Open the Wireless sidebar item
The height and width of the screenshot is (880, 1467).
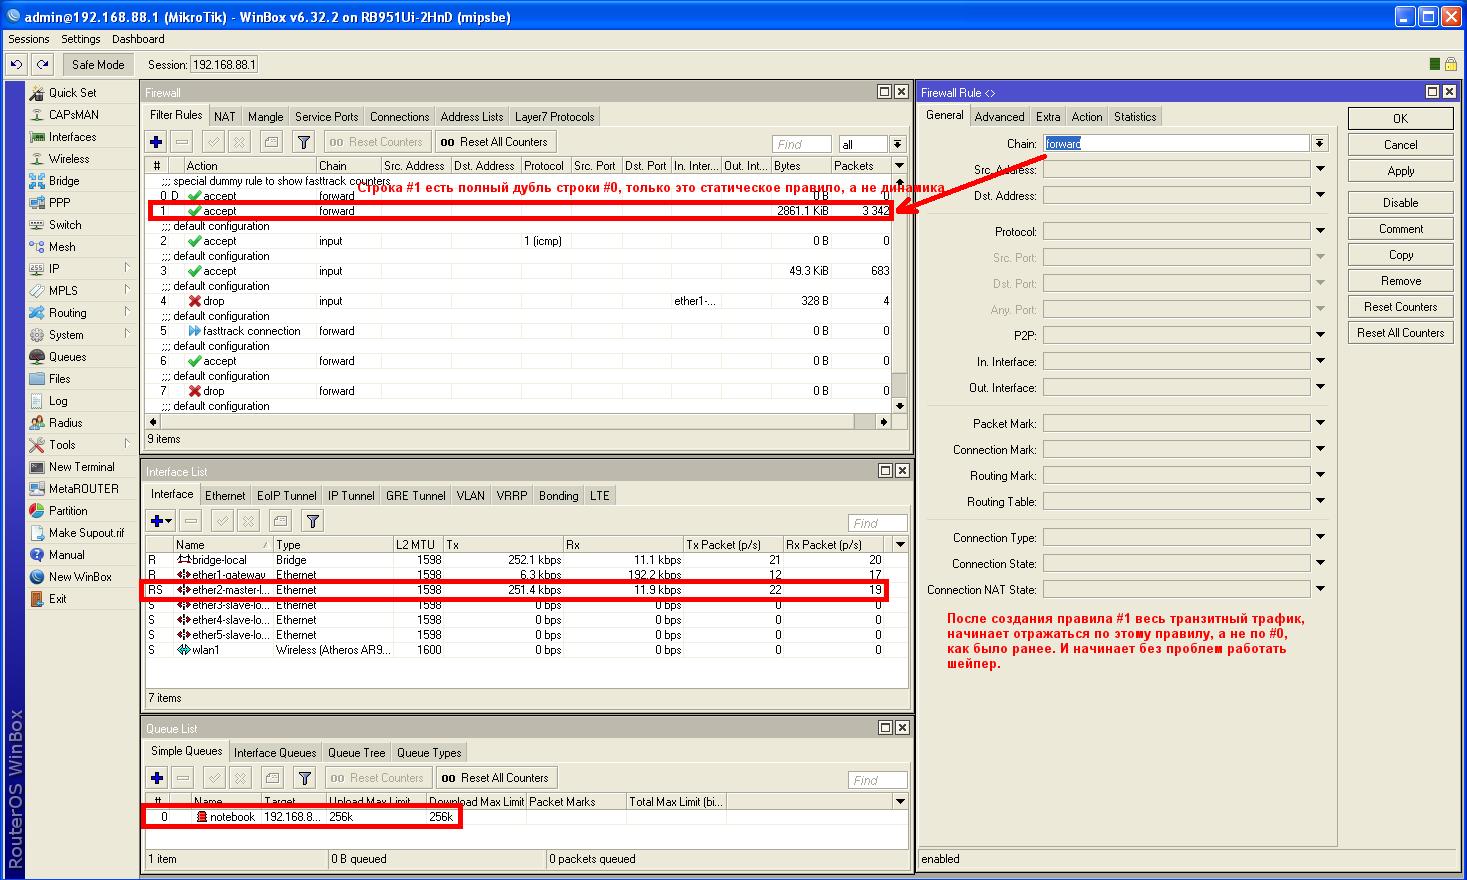(x=68, y=159)
